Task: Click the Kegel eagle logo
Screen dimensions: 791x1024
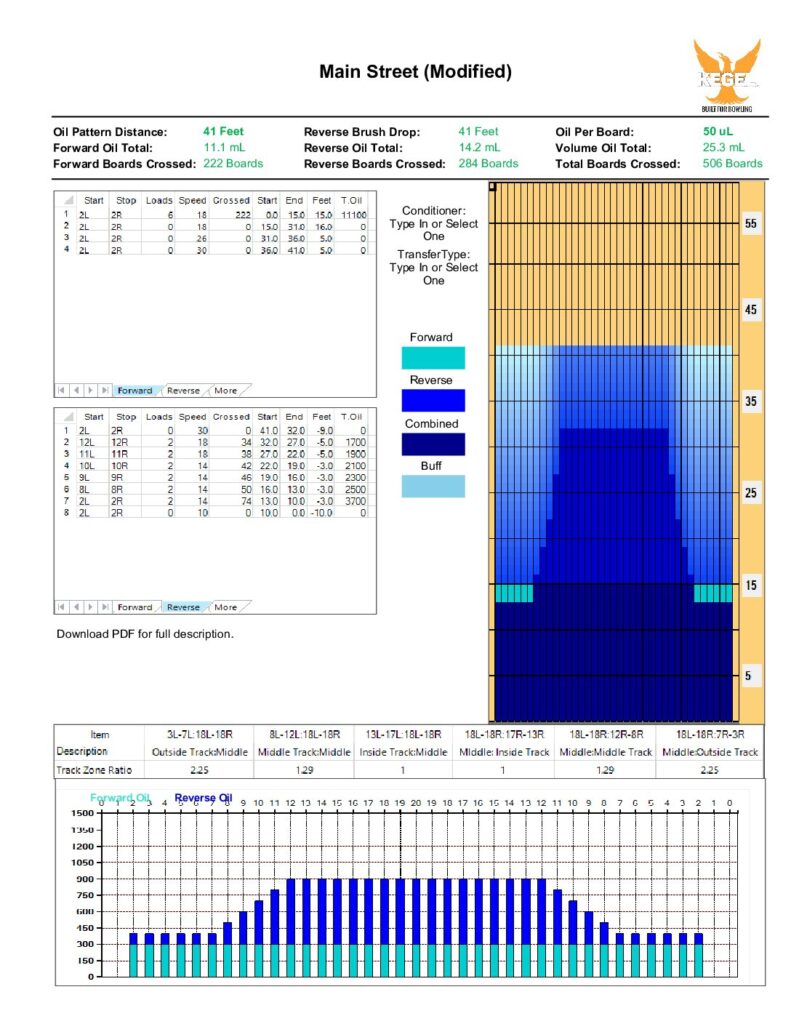Action: [x=727, y=74]
